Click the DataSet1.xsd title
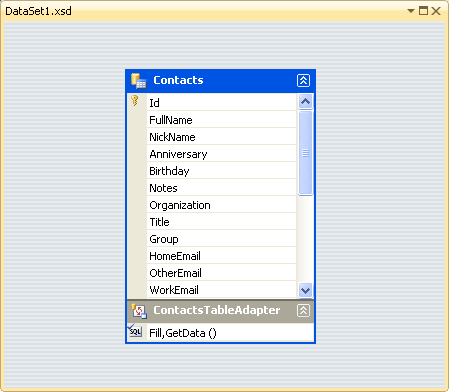The height and width of the screenshot is (392, 449). pyautogui.click(x=38, y=11)
